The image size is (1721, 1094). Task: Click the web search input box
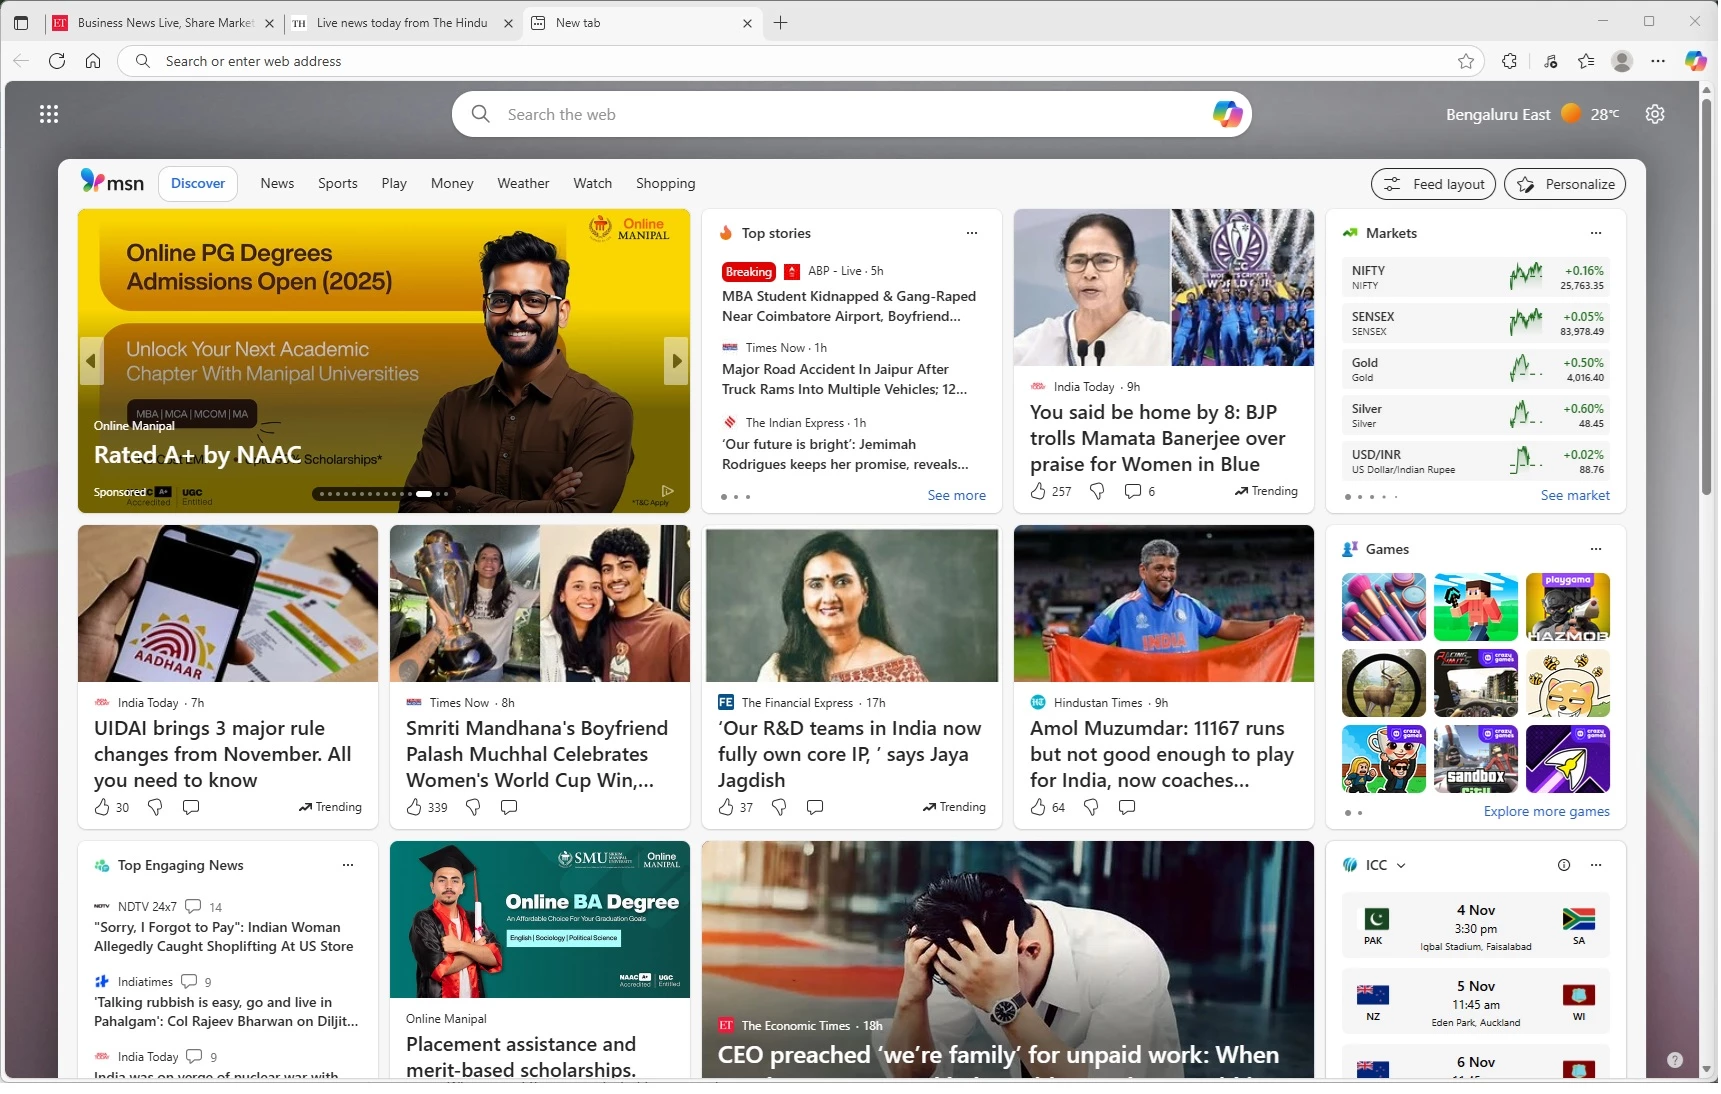(x=850, y=114)
